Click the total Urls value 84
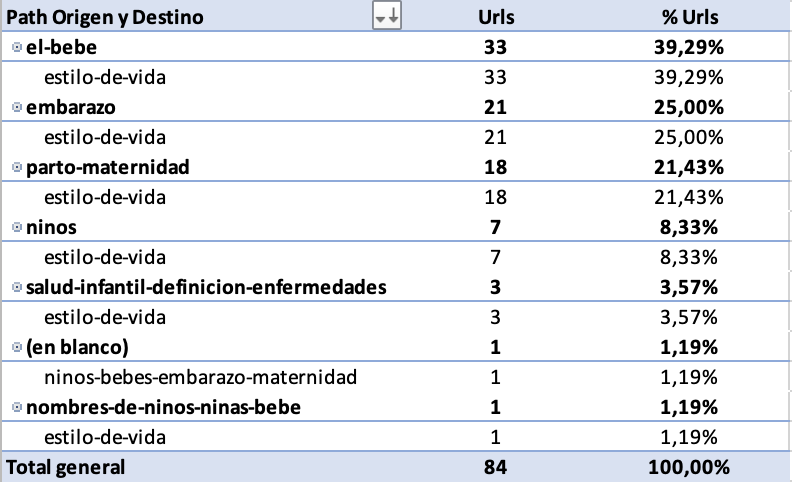 tap(496, 467)
